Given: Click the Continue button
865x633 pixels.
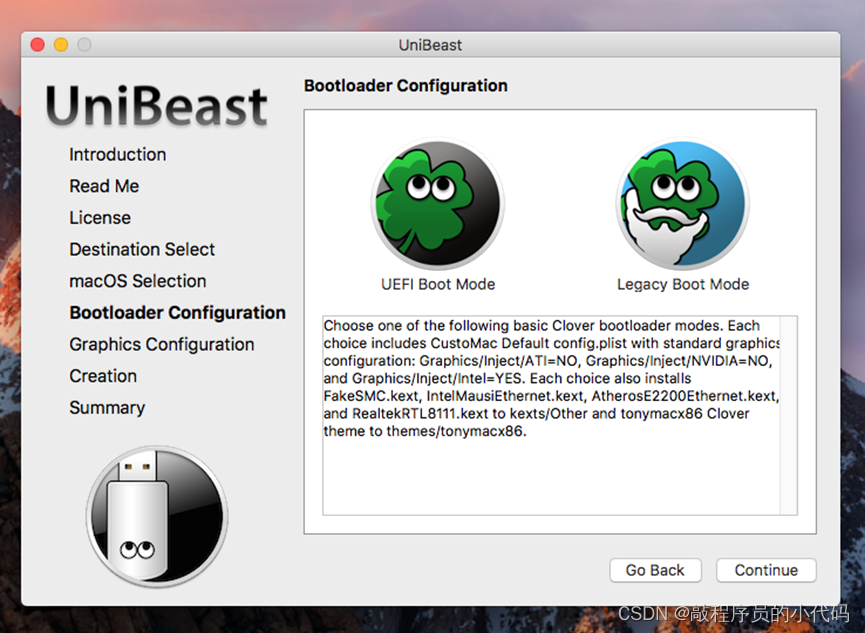Looking at the screenshot, I should 766,570.
